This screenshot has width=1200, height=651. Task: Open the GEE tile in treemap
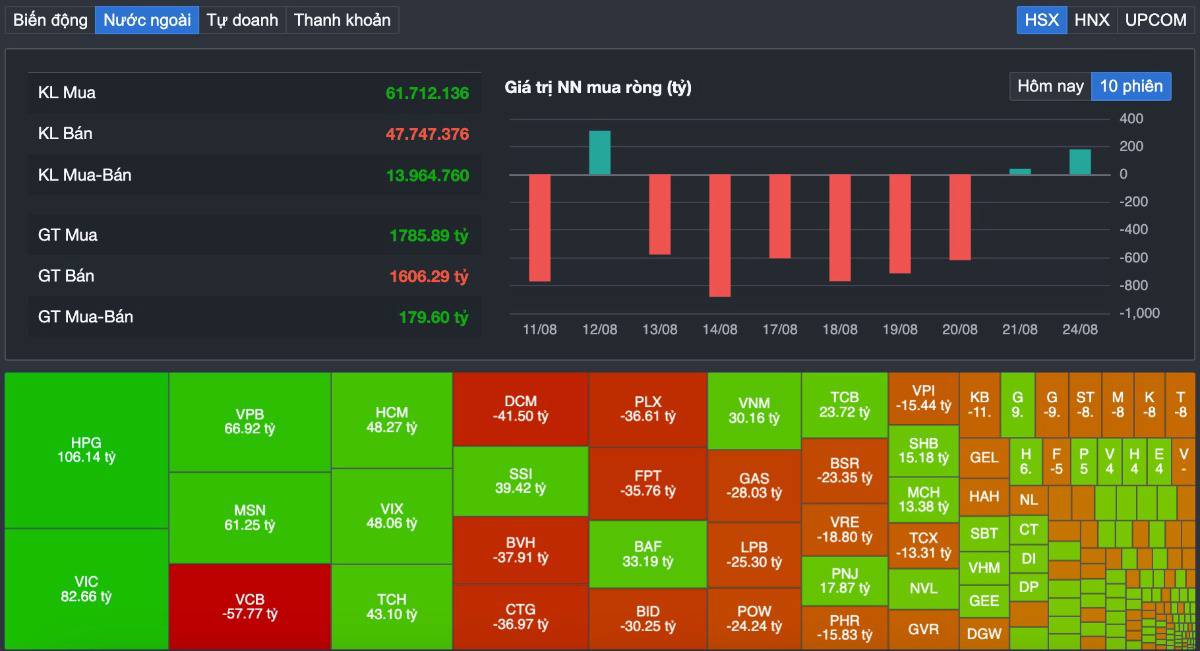[x=984, y=601]
